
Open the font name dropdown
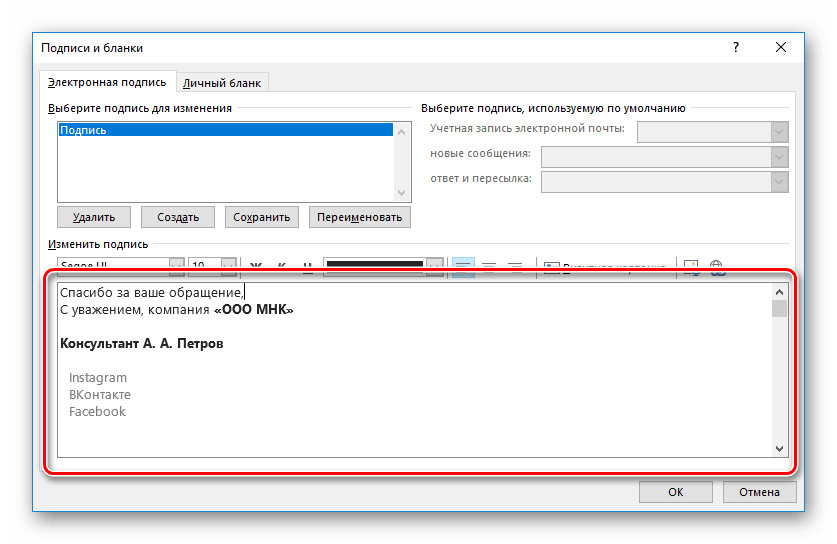(x=176, y=266)
